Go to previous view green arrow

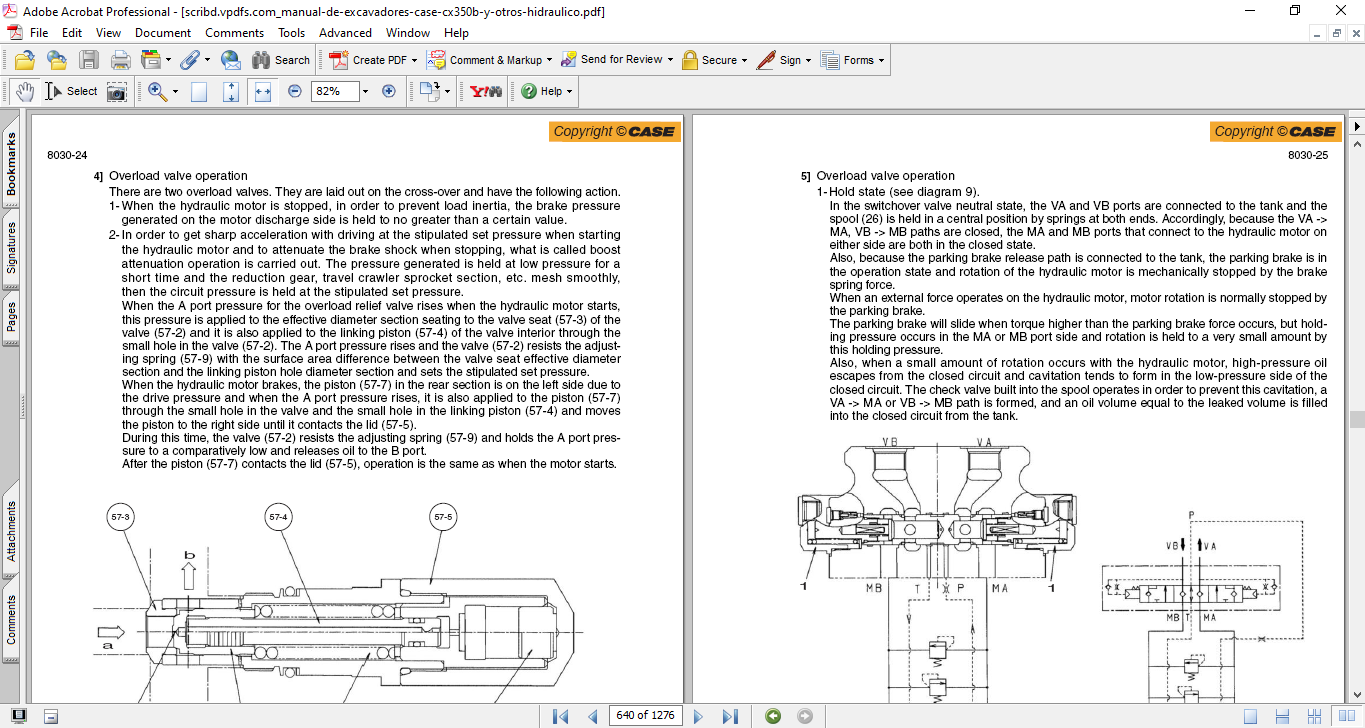coord(772,716)
